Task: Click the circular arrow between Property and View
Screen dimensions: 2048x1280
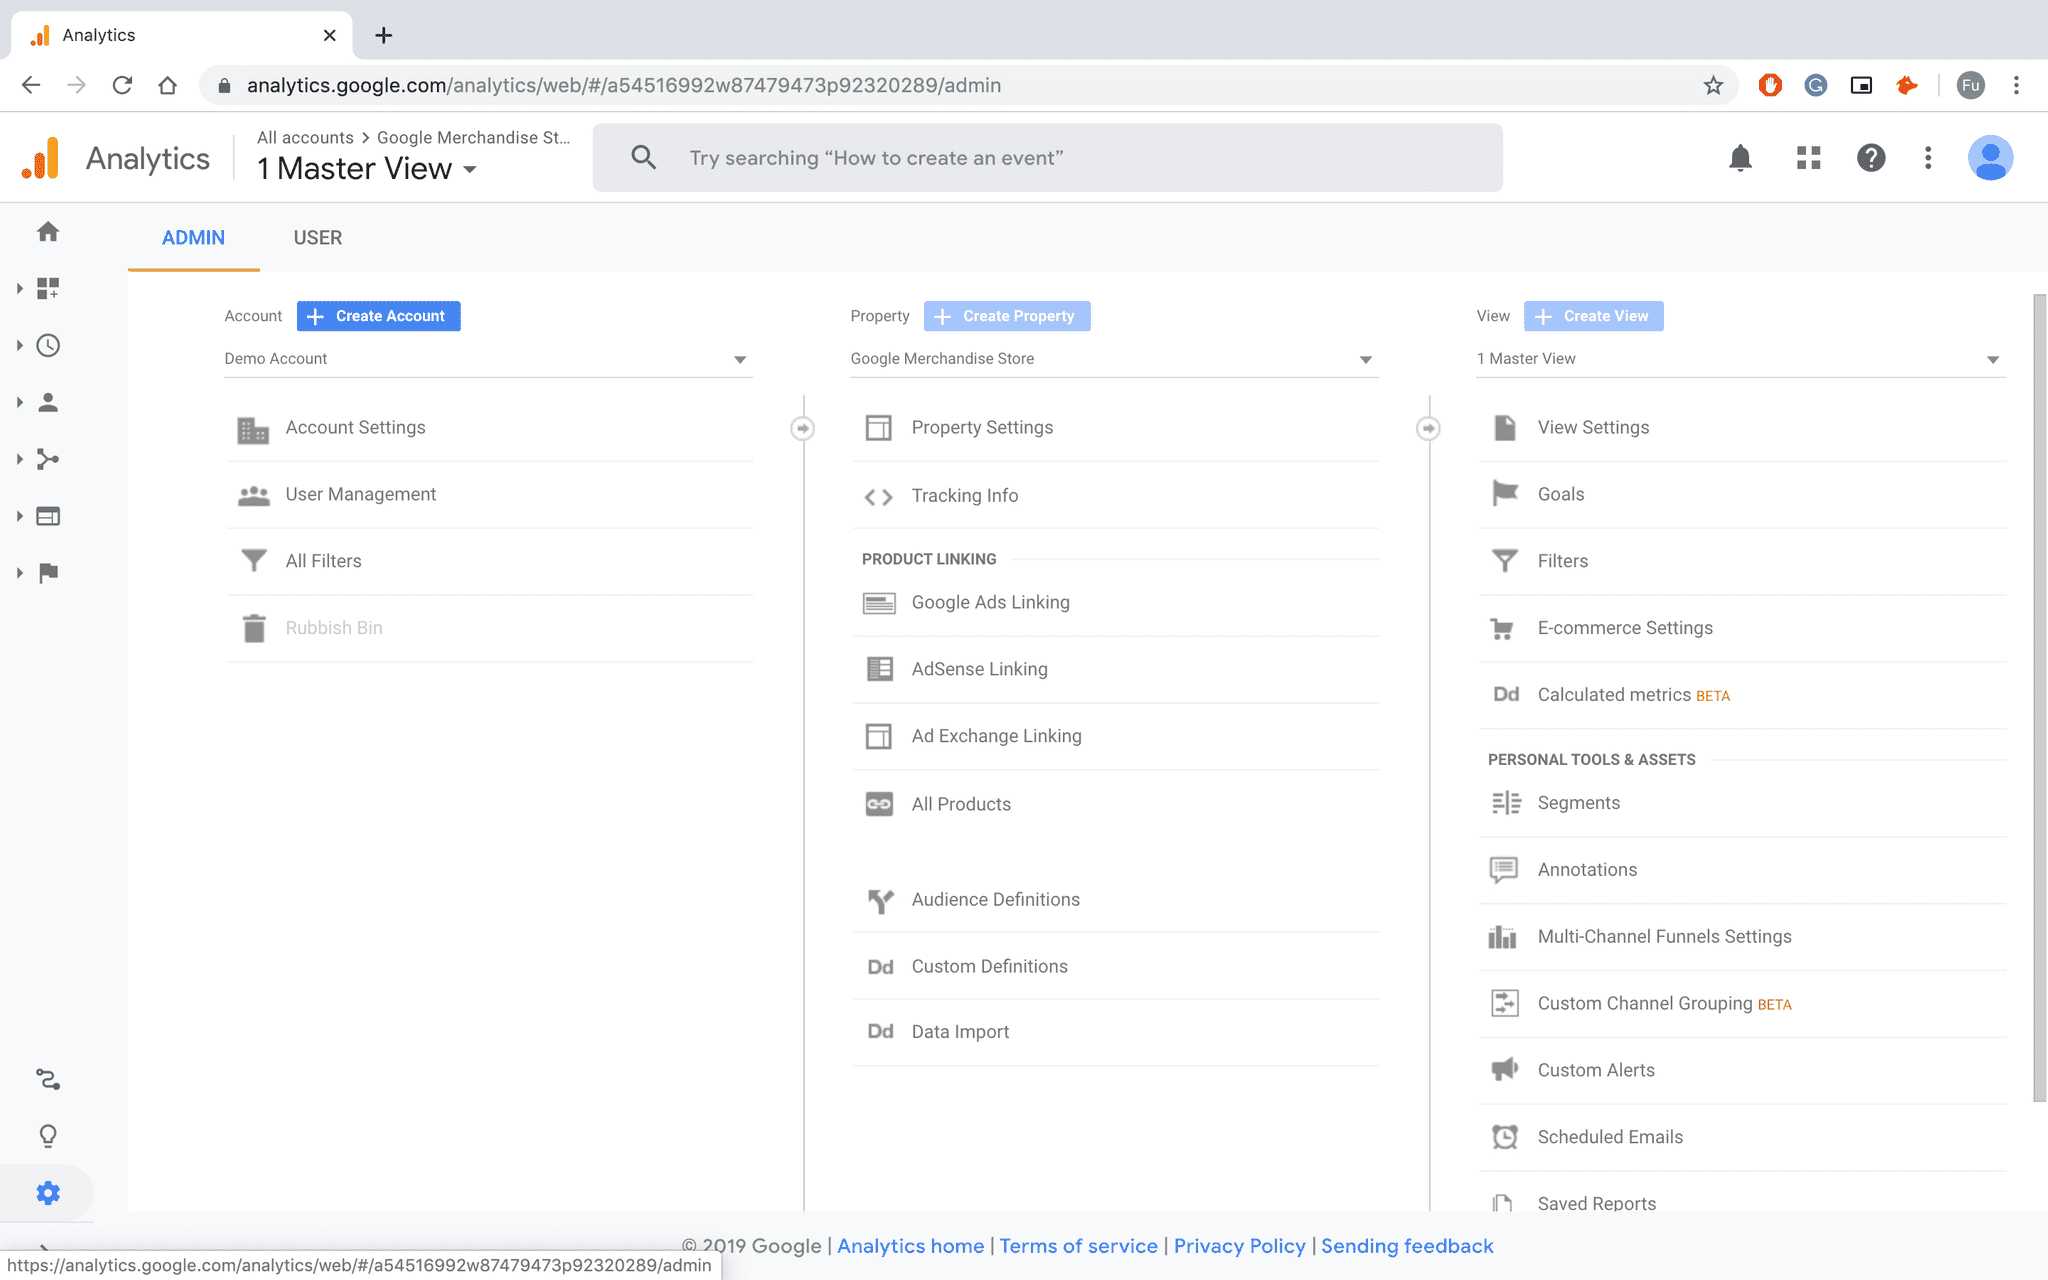Action: 1428,428
